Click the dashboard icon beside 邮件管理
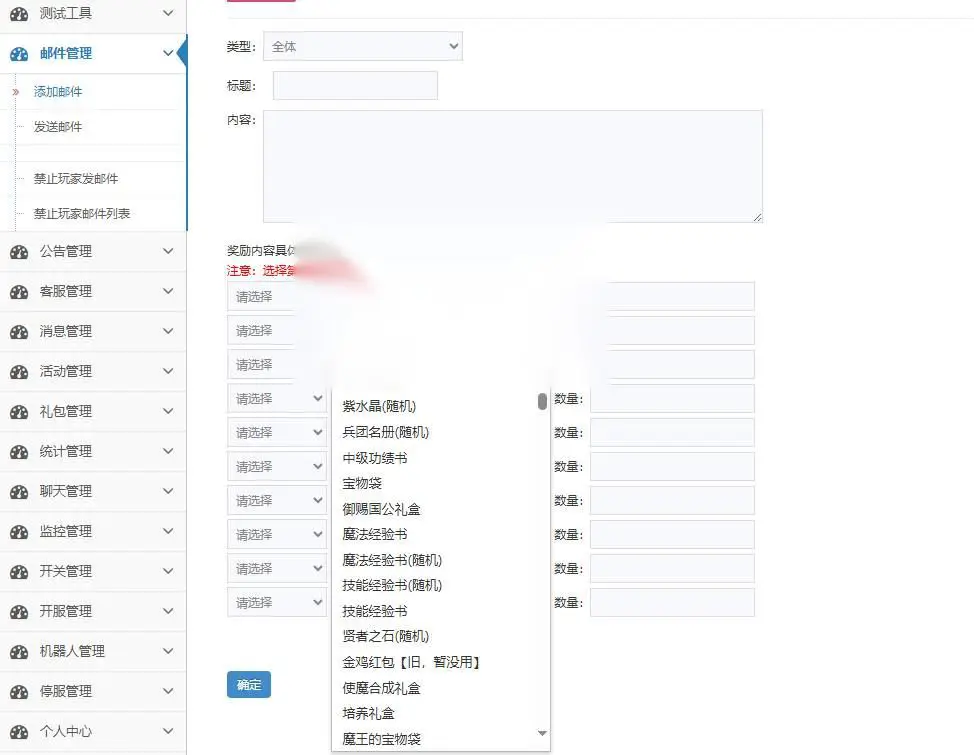The height and width of the screenshot is (755, 974). coord(19,54)
